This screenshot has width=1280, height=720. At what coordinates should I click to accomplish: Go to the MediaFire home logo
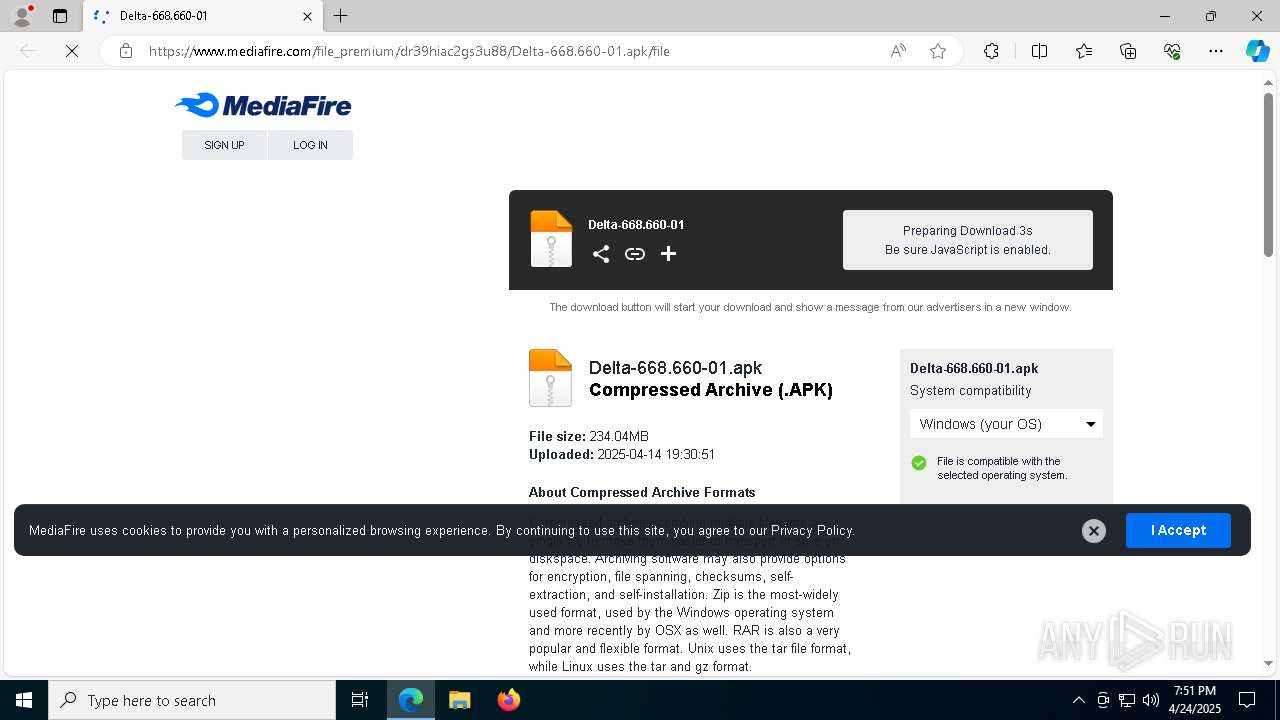(x=263, y=105)
